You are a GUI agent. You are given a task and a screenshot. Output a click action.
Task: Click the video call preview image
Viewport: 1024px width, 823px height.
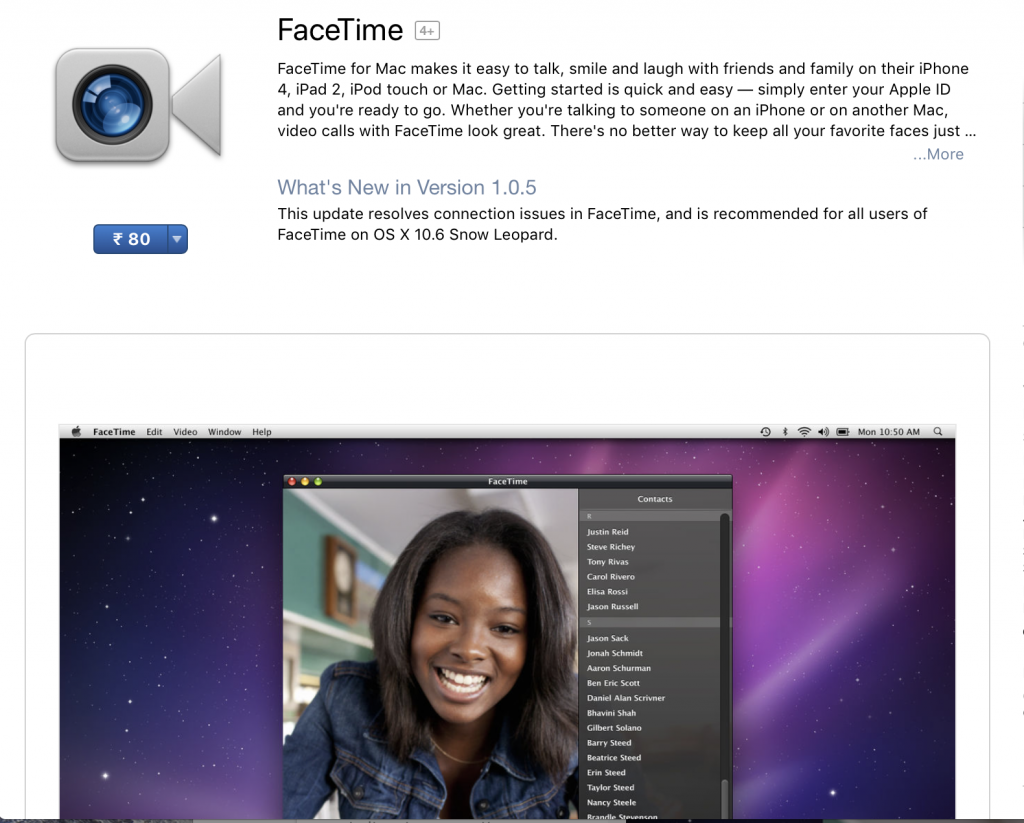(x=430, y=653)
